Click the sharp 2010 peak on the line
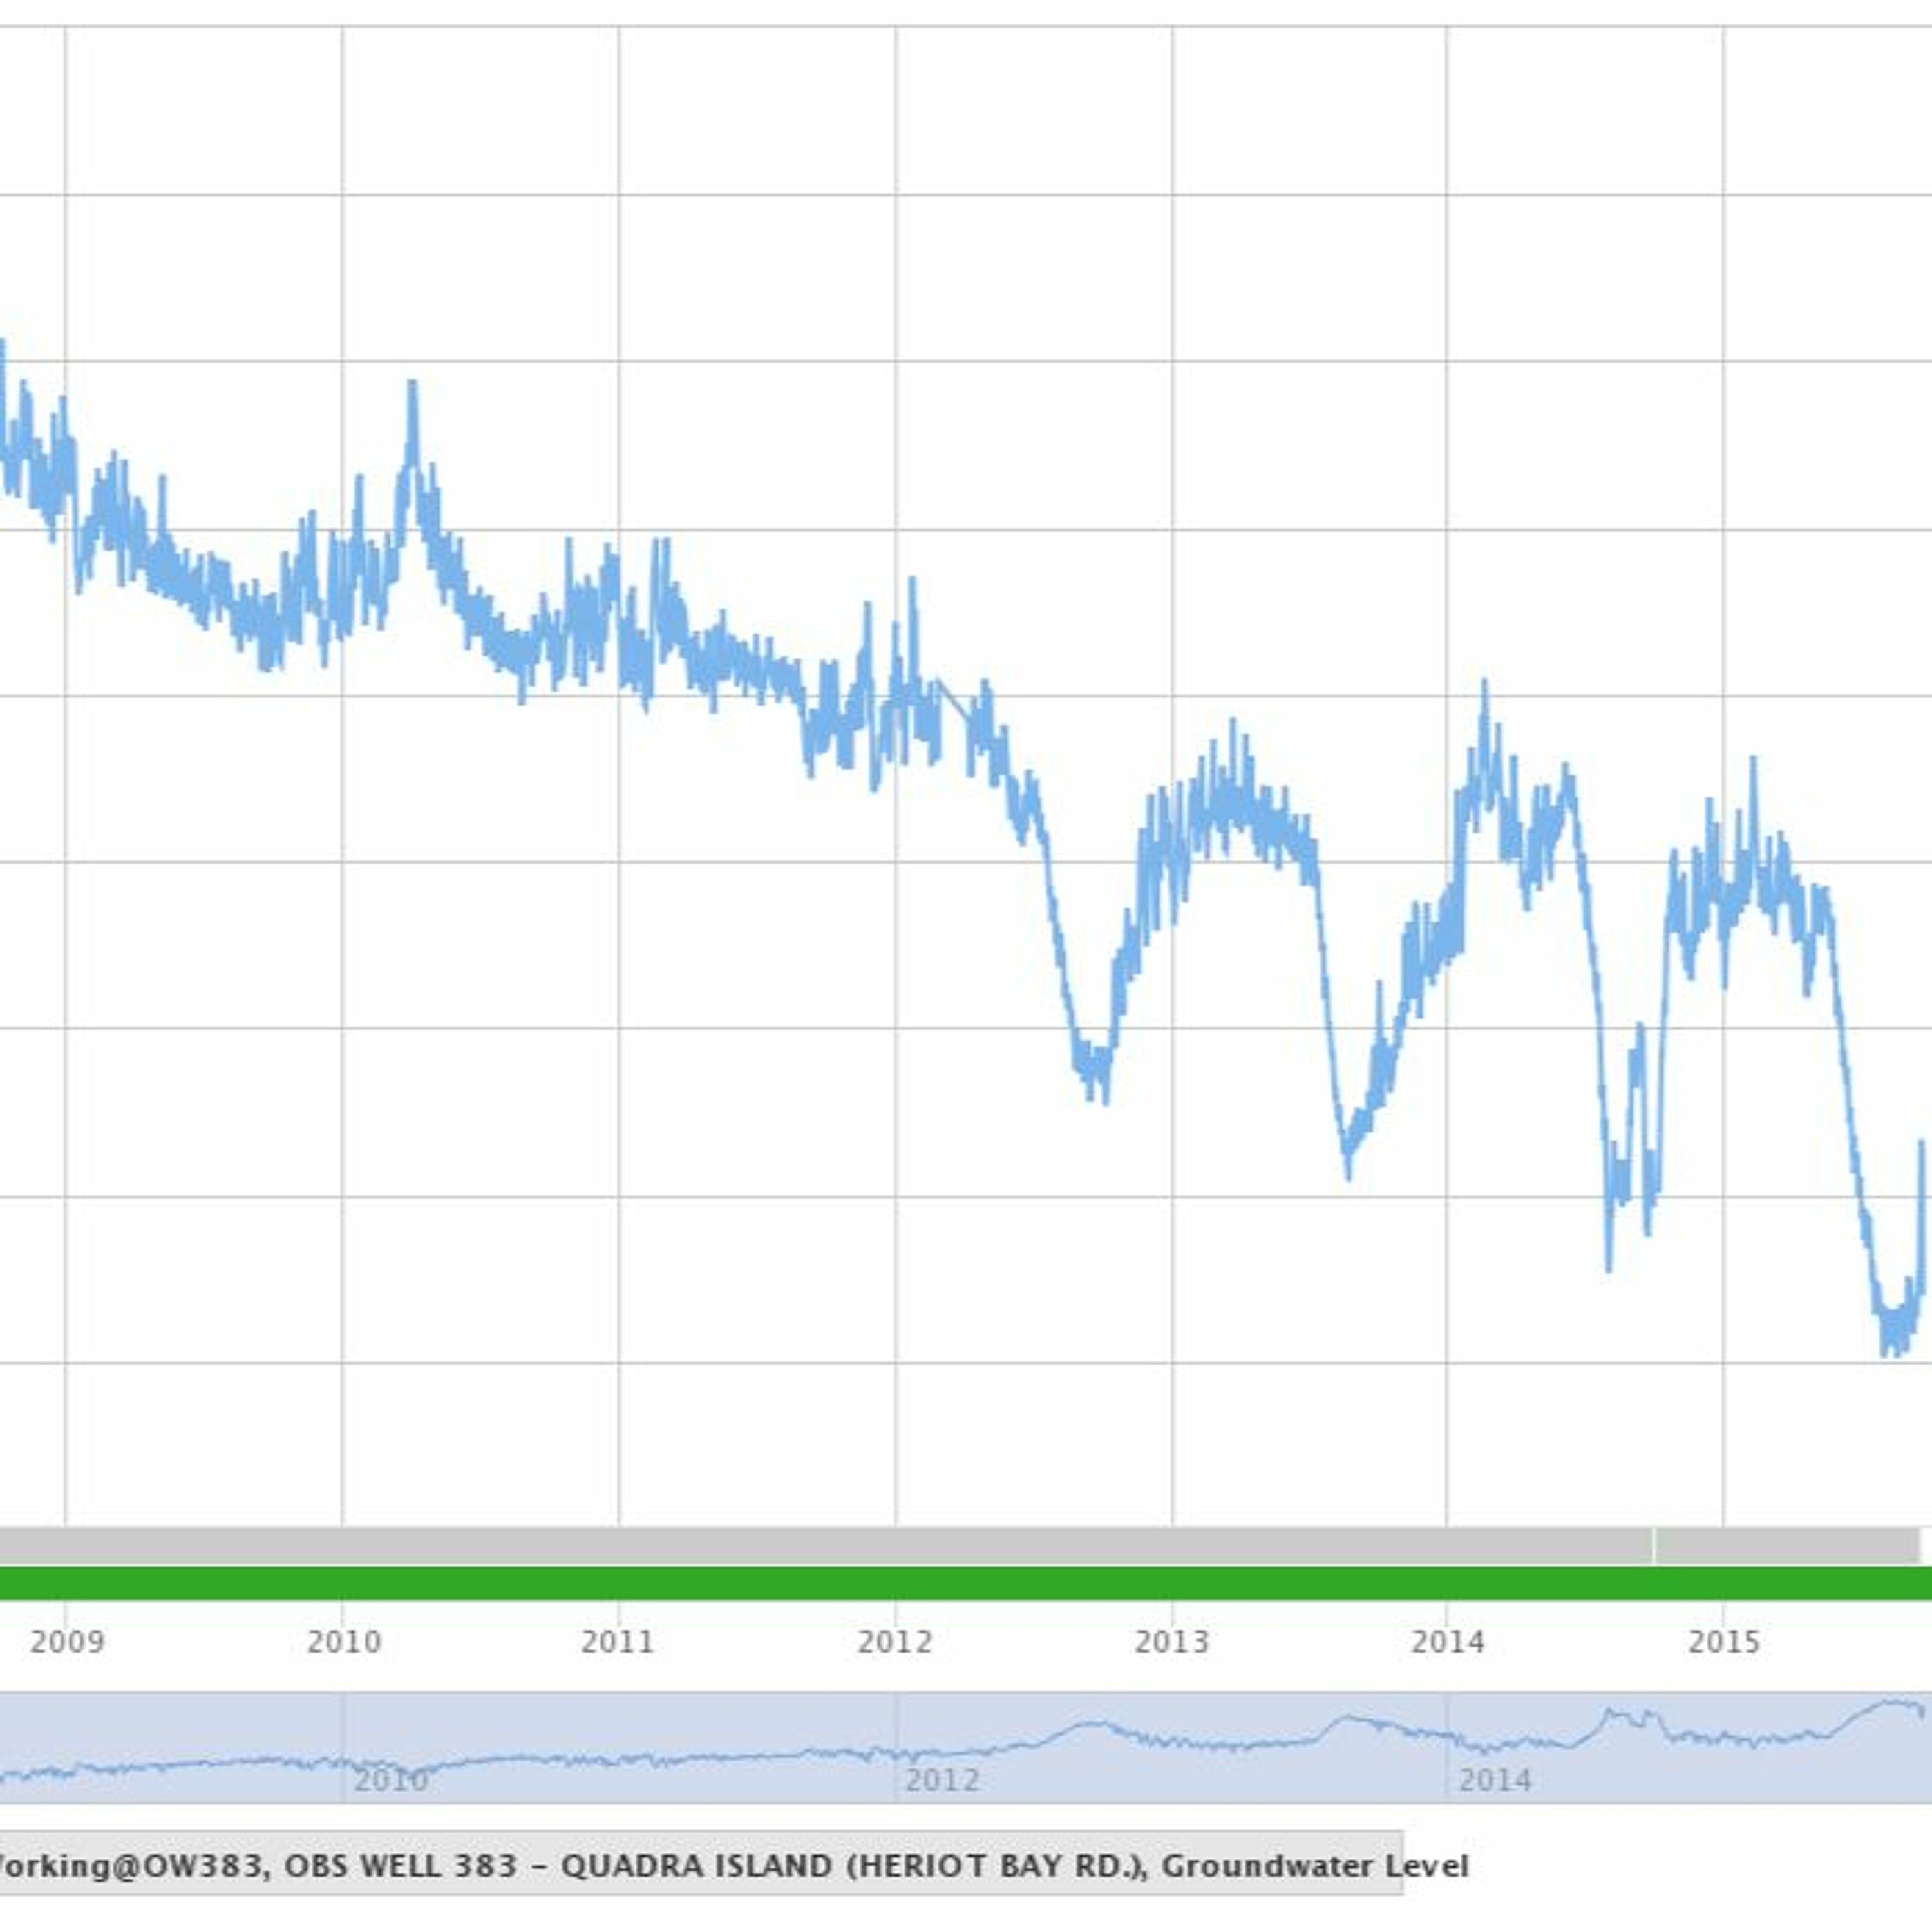Image resolution: width=1932 pixels, height=1932 pixels. pos(412,385)
